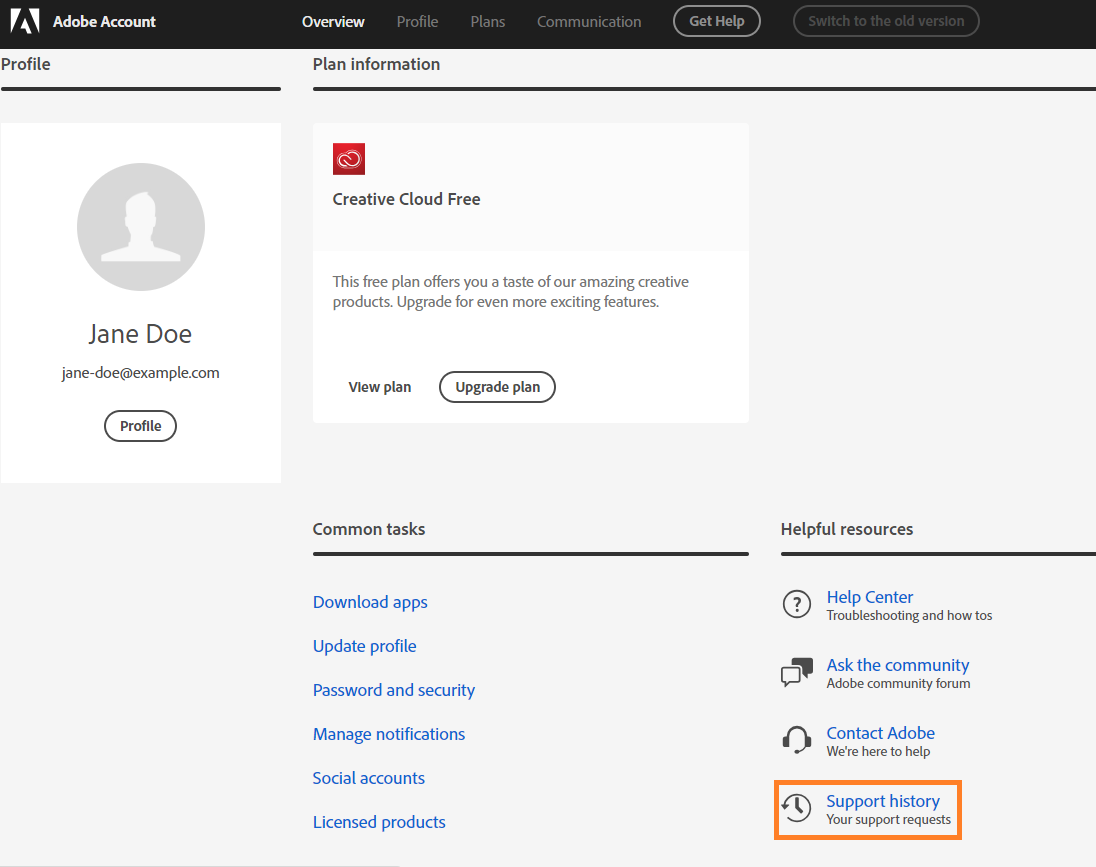
Task: Open Password and security link
Action: click(x=394, y=690)
